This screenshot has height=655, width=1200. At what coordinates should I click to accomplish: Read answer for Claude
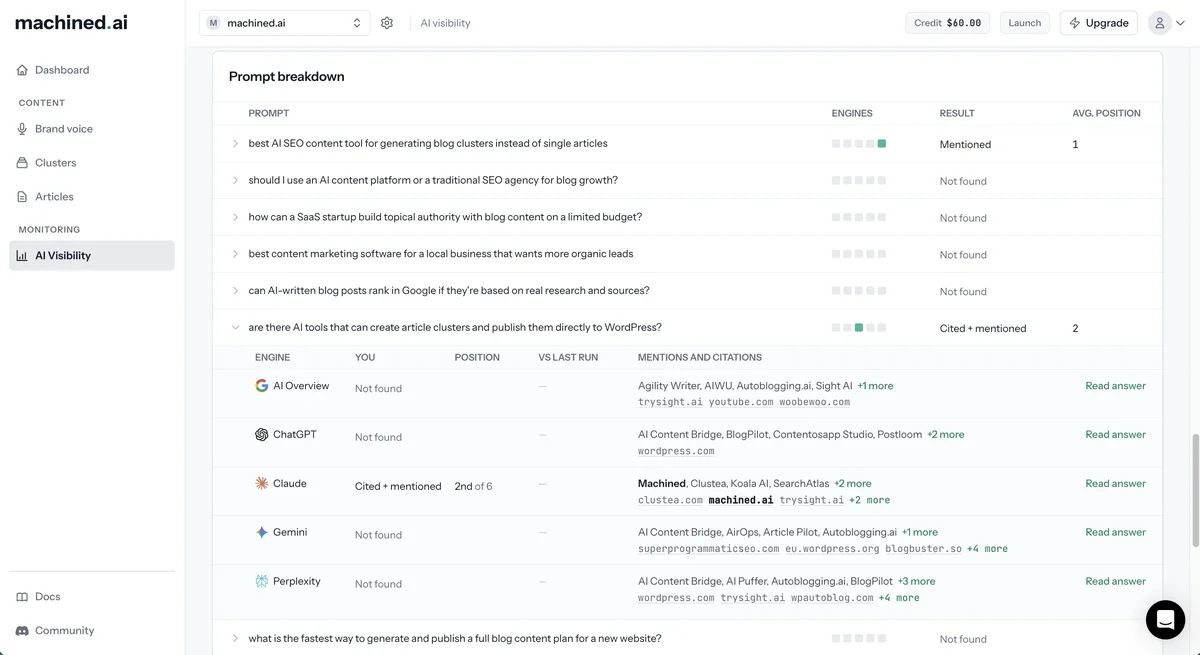pos(1115,484)
